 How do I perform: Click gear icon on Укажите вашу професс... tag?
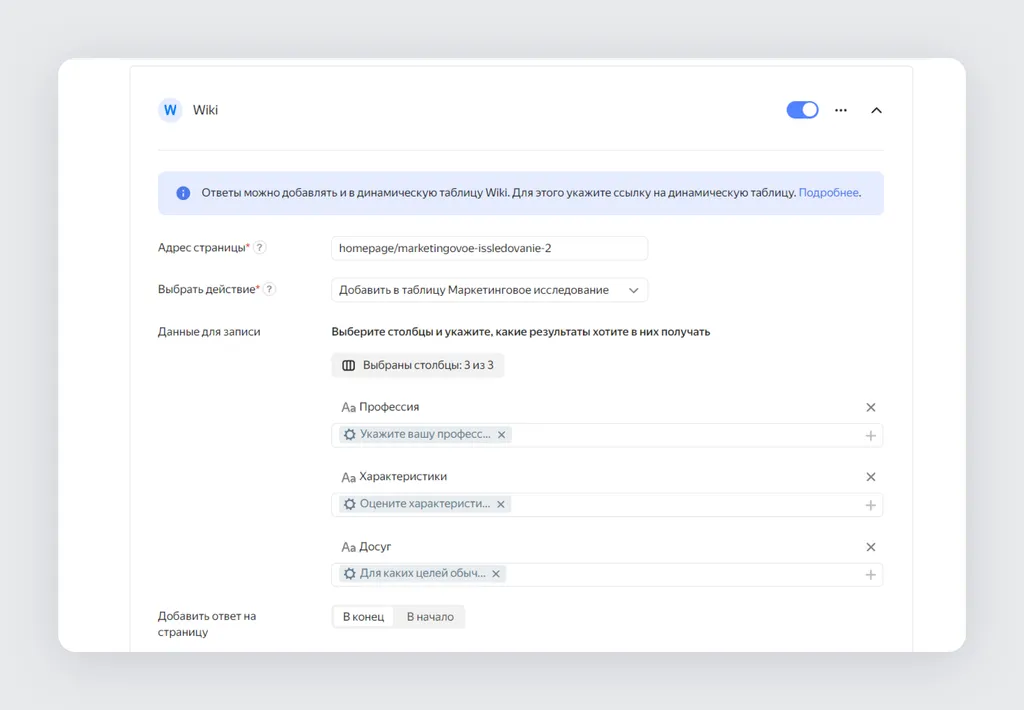click(350, 434)
